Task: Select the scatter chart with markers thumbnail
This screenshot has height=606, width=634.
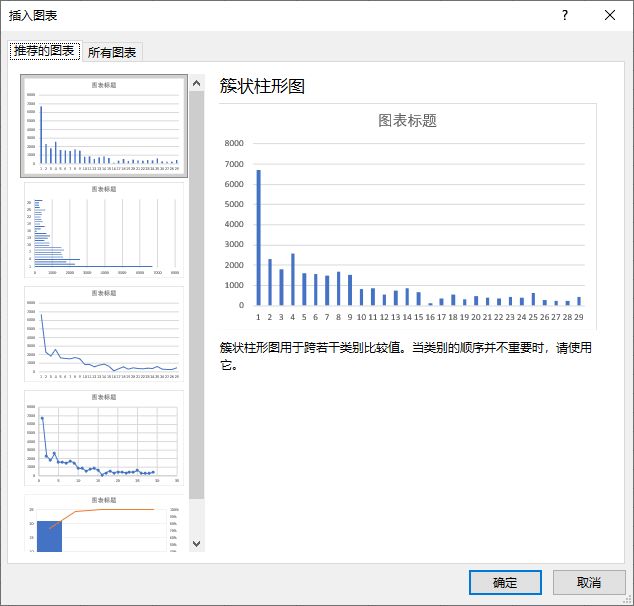Action: (104, 439)
